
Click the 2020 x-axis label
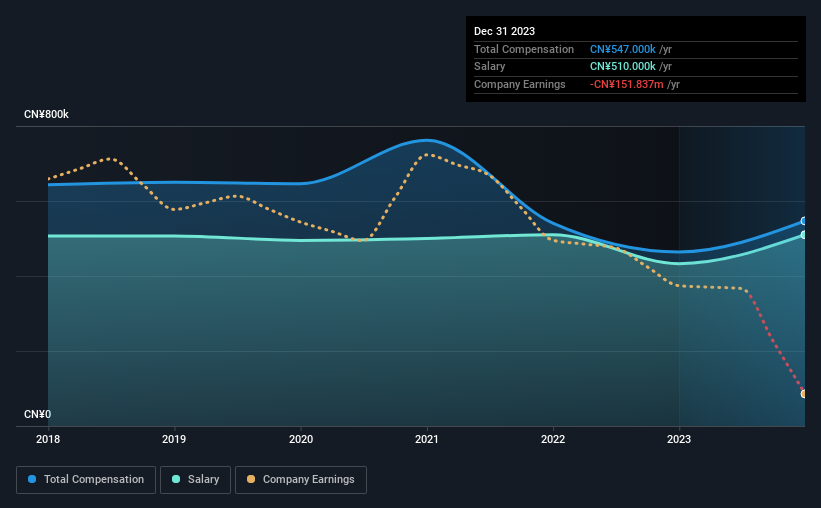tap(301, 439)
